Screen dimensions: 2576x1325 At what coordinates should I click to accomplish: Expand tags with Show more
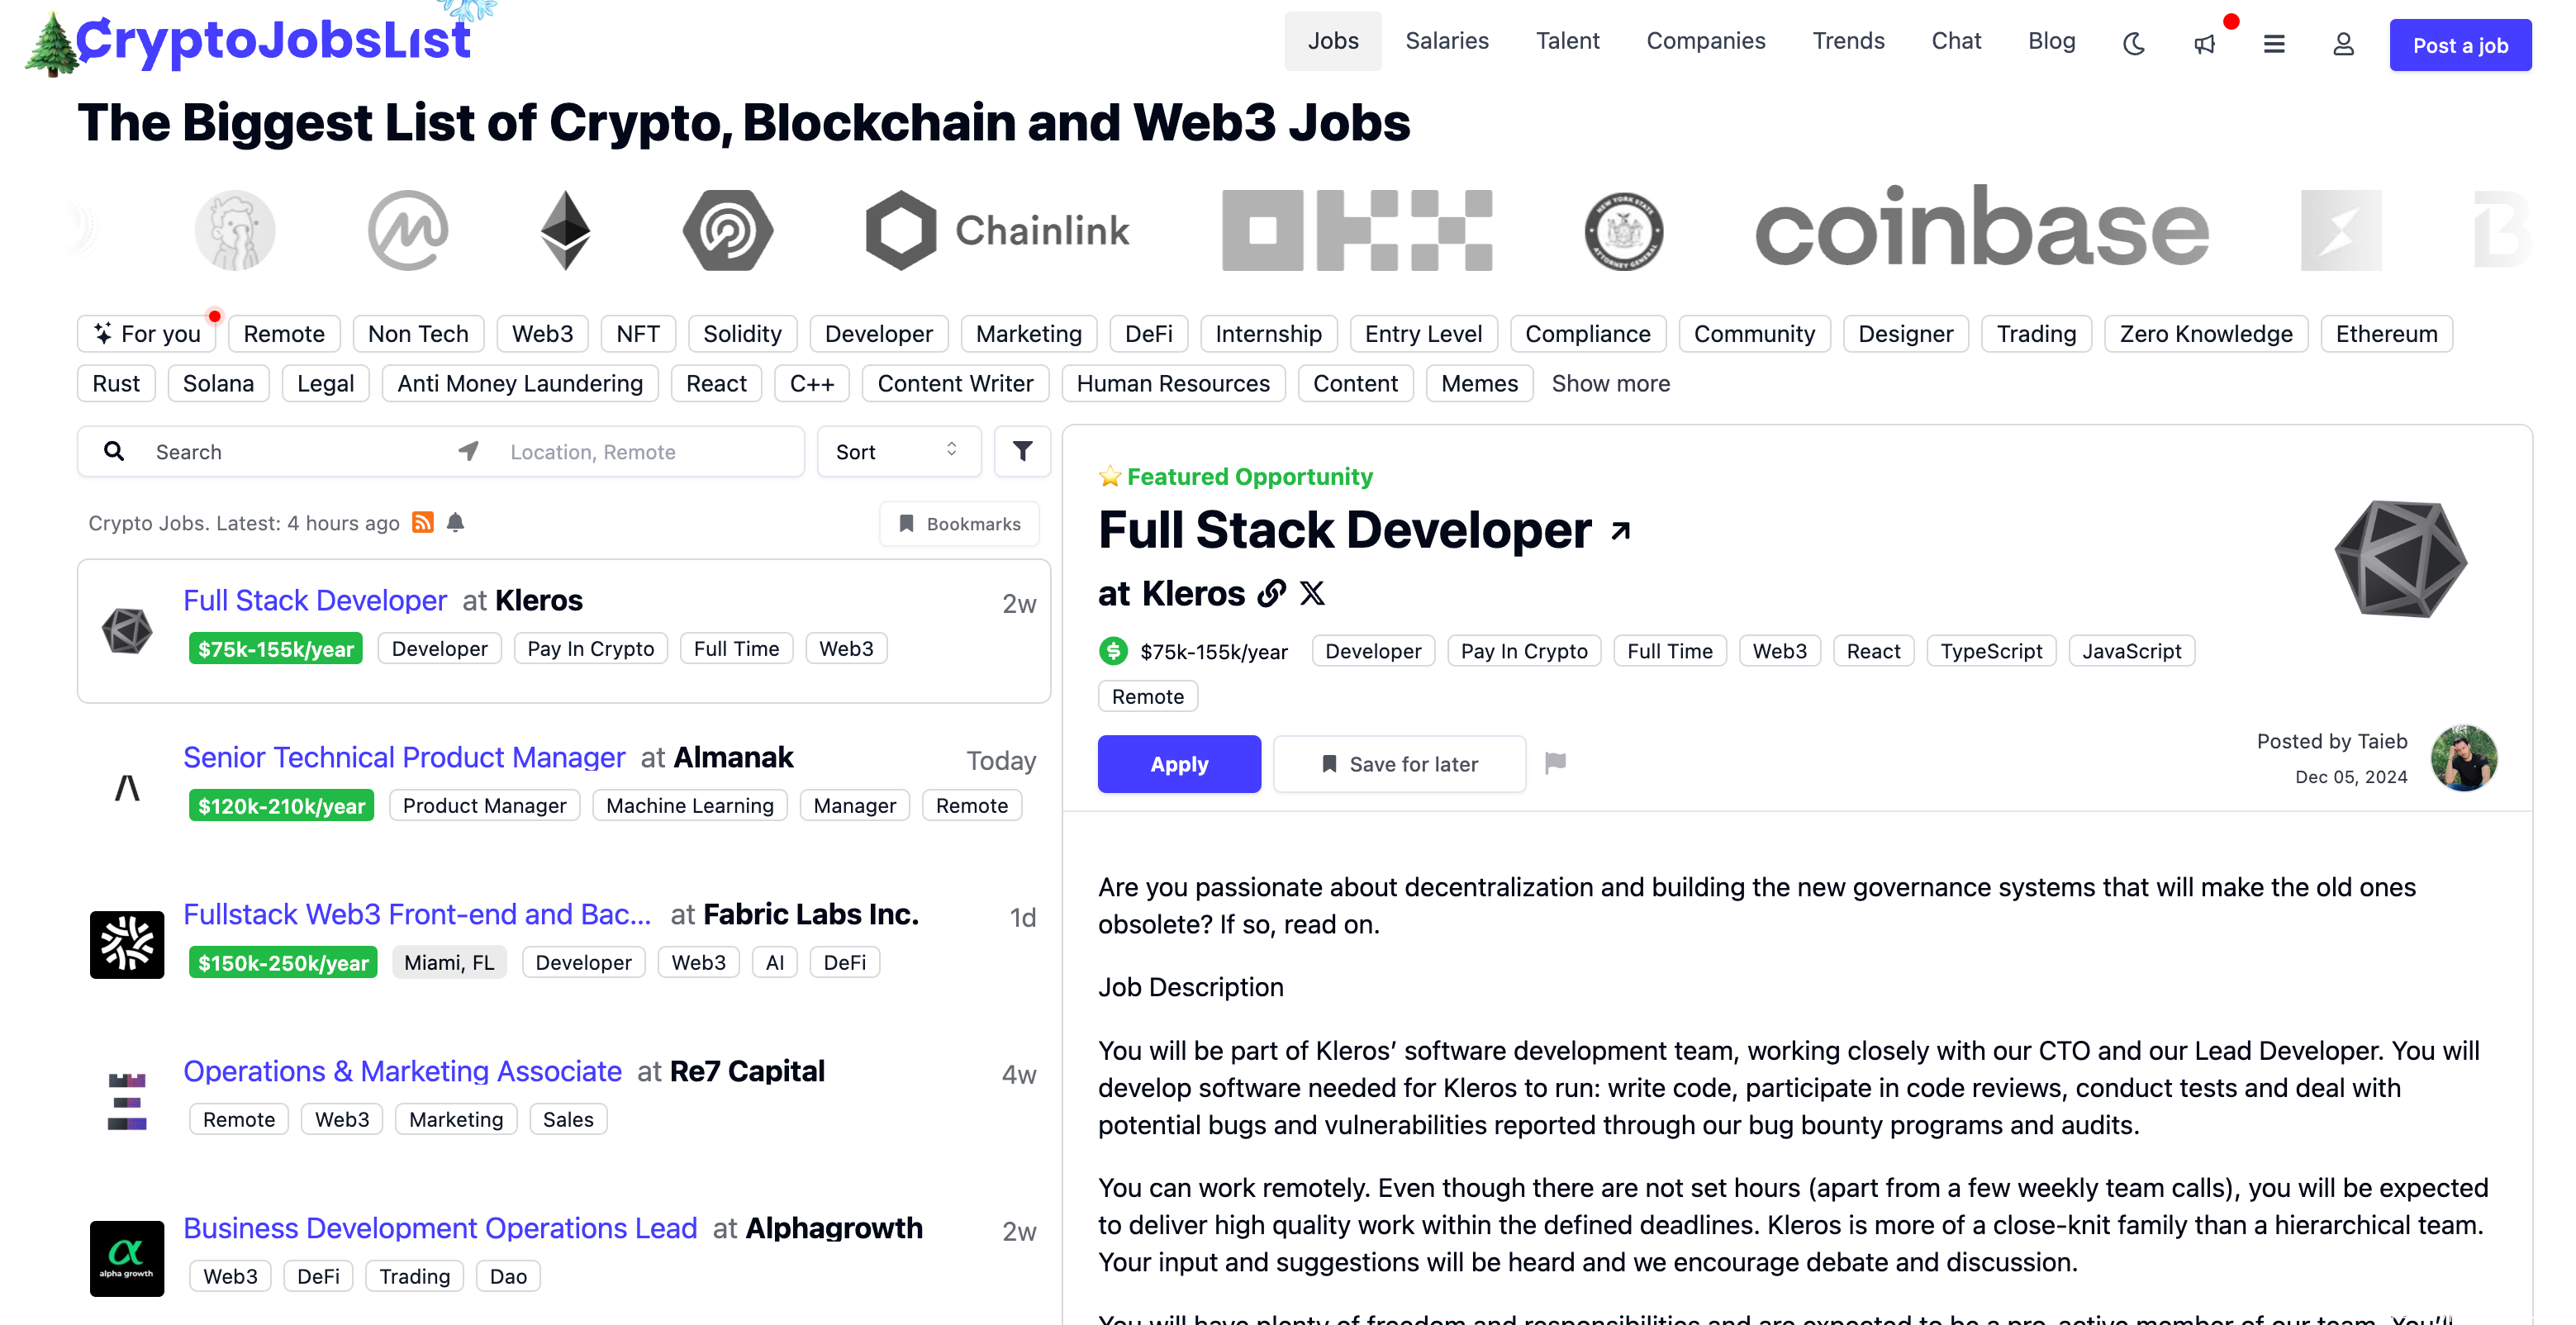1610,384
